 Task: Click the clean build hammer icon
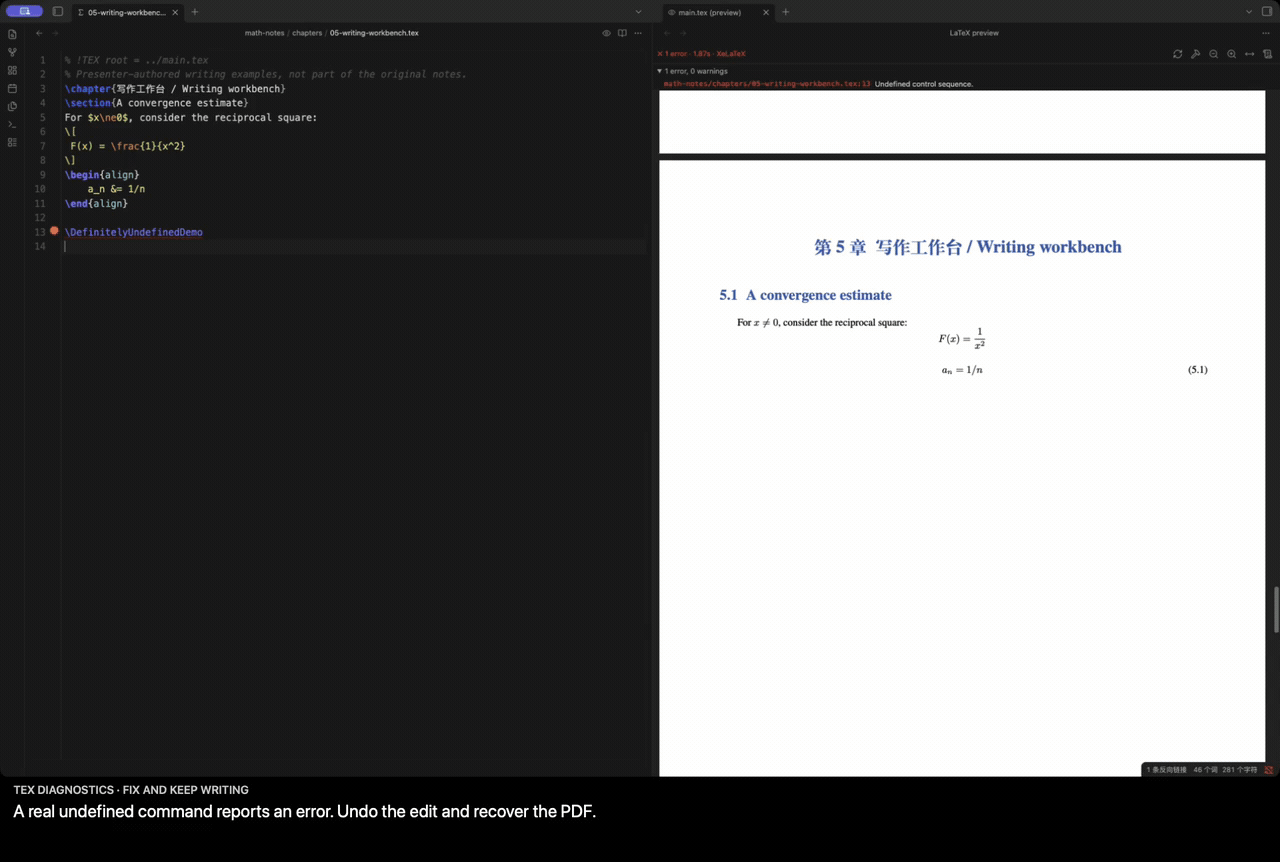(1195, 54)
